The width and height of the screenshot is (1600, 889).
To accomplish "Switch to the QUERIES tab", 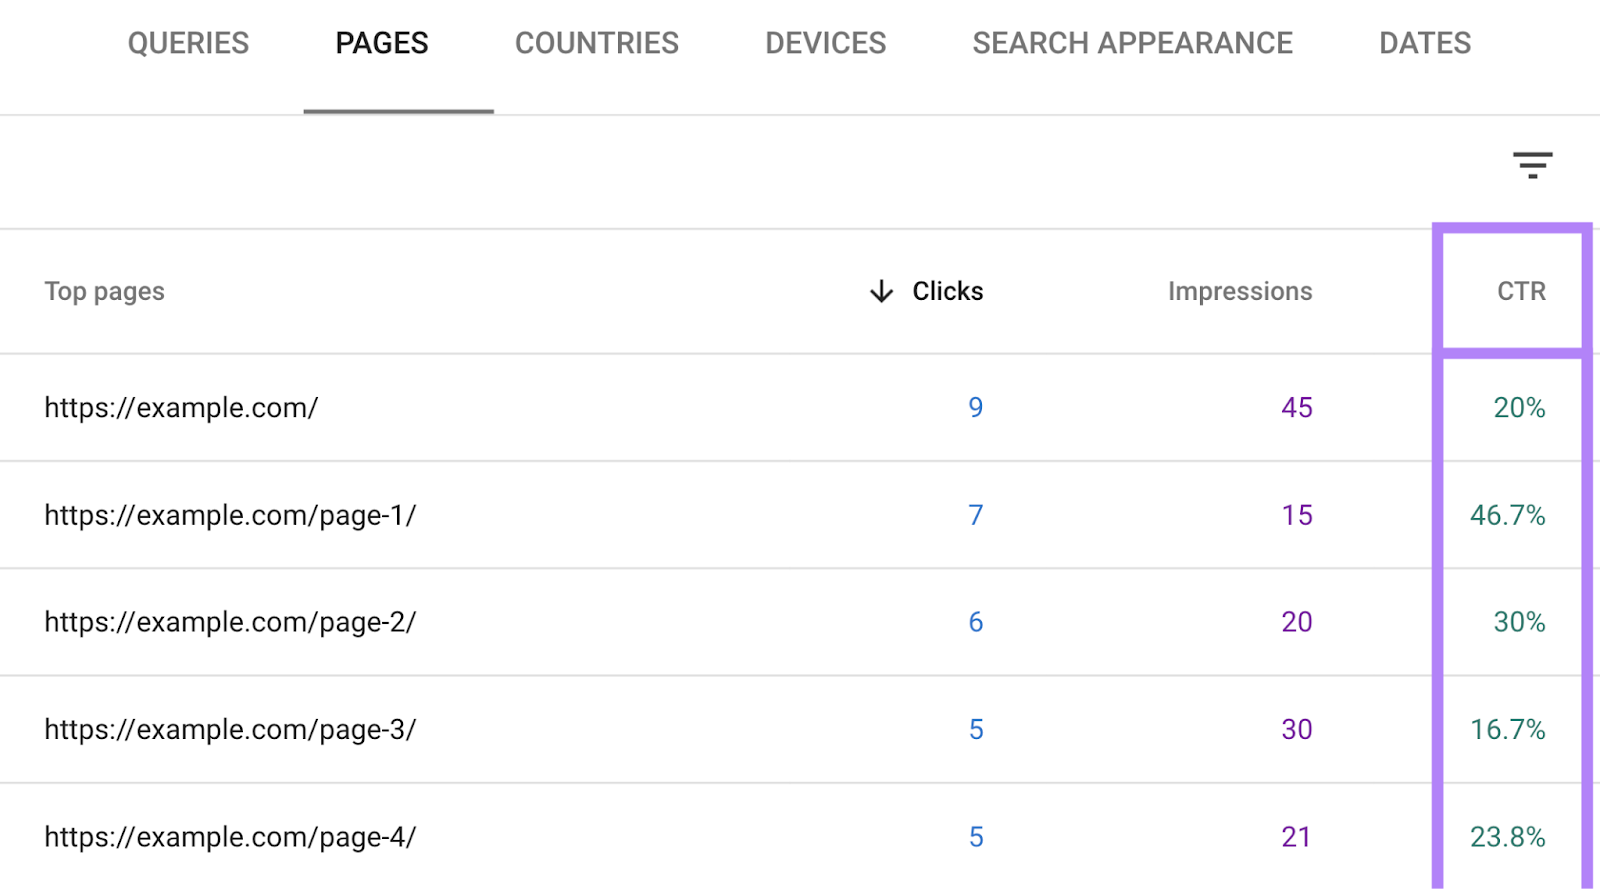I will click(189, 43).
